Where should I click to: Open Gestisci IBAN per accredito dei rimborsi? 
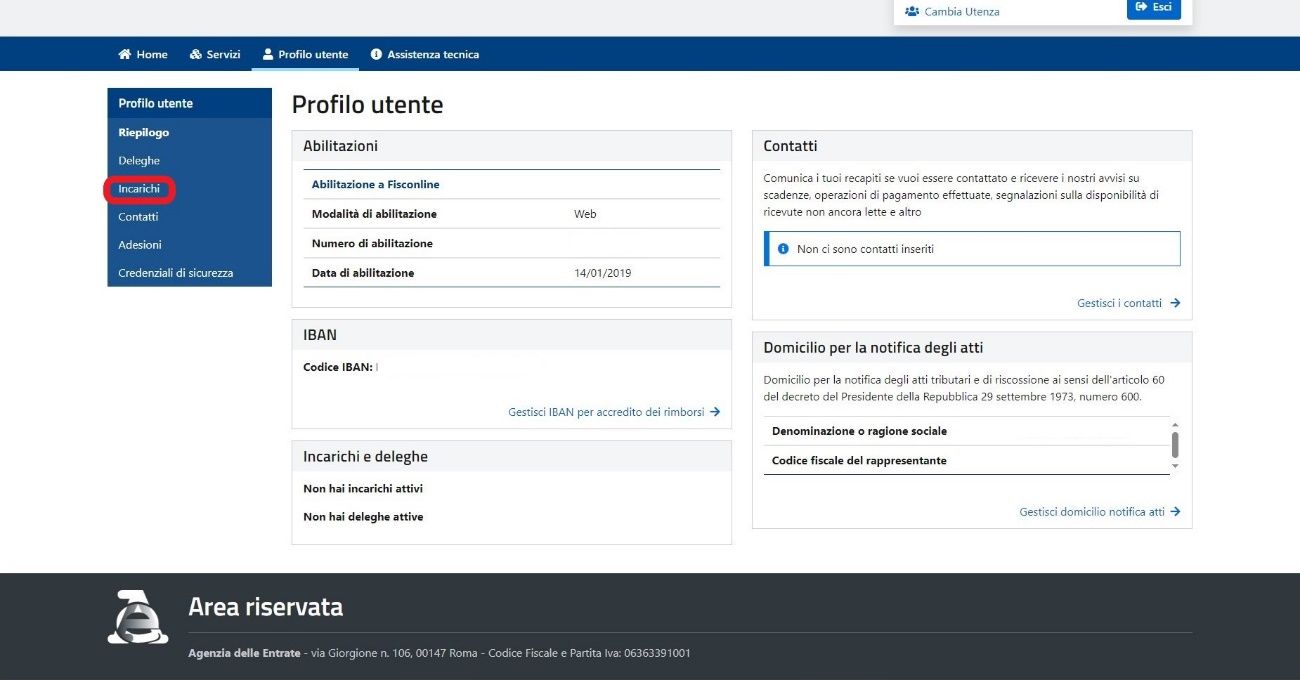coord(606,412)
